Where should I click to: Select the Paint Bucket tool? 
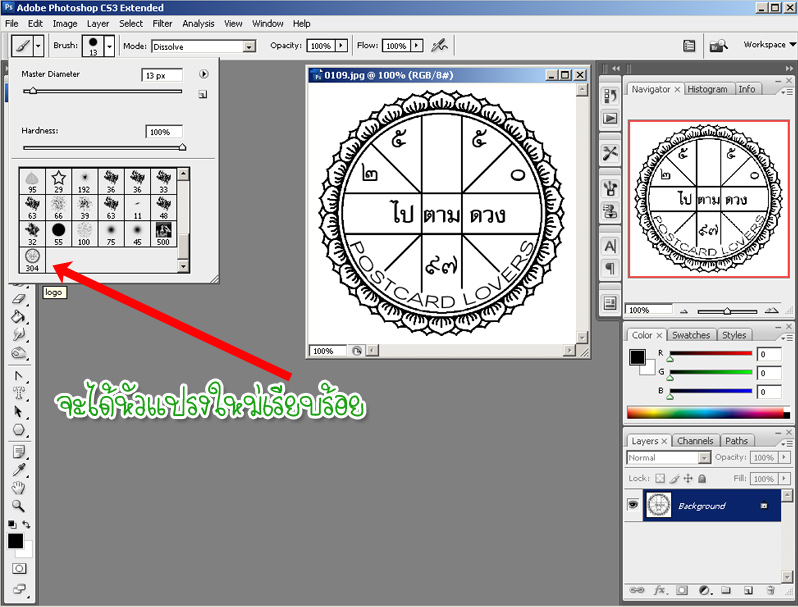click(19, 316)
